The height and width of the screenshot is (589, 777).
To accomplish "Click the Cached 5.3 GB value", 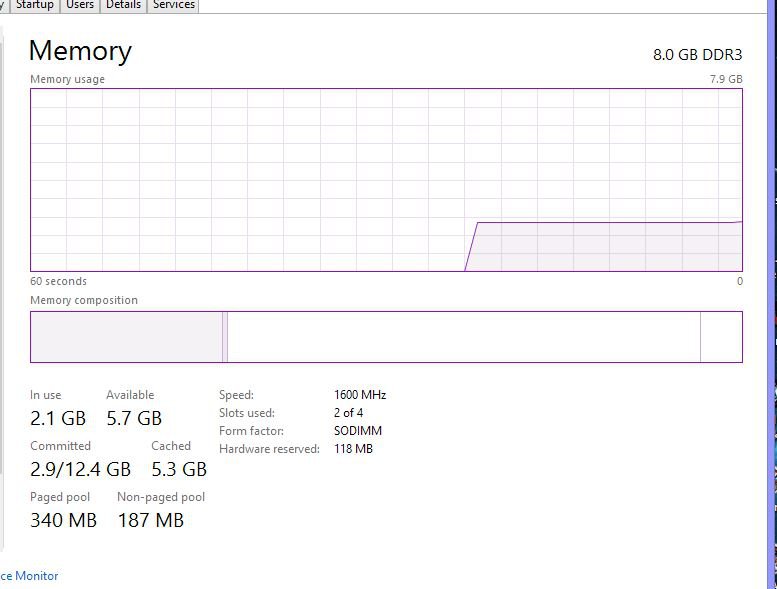I will tap(179, 469).
